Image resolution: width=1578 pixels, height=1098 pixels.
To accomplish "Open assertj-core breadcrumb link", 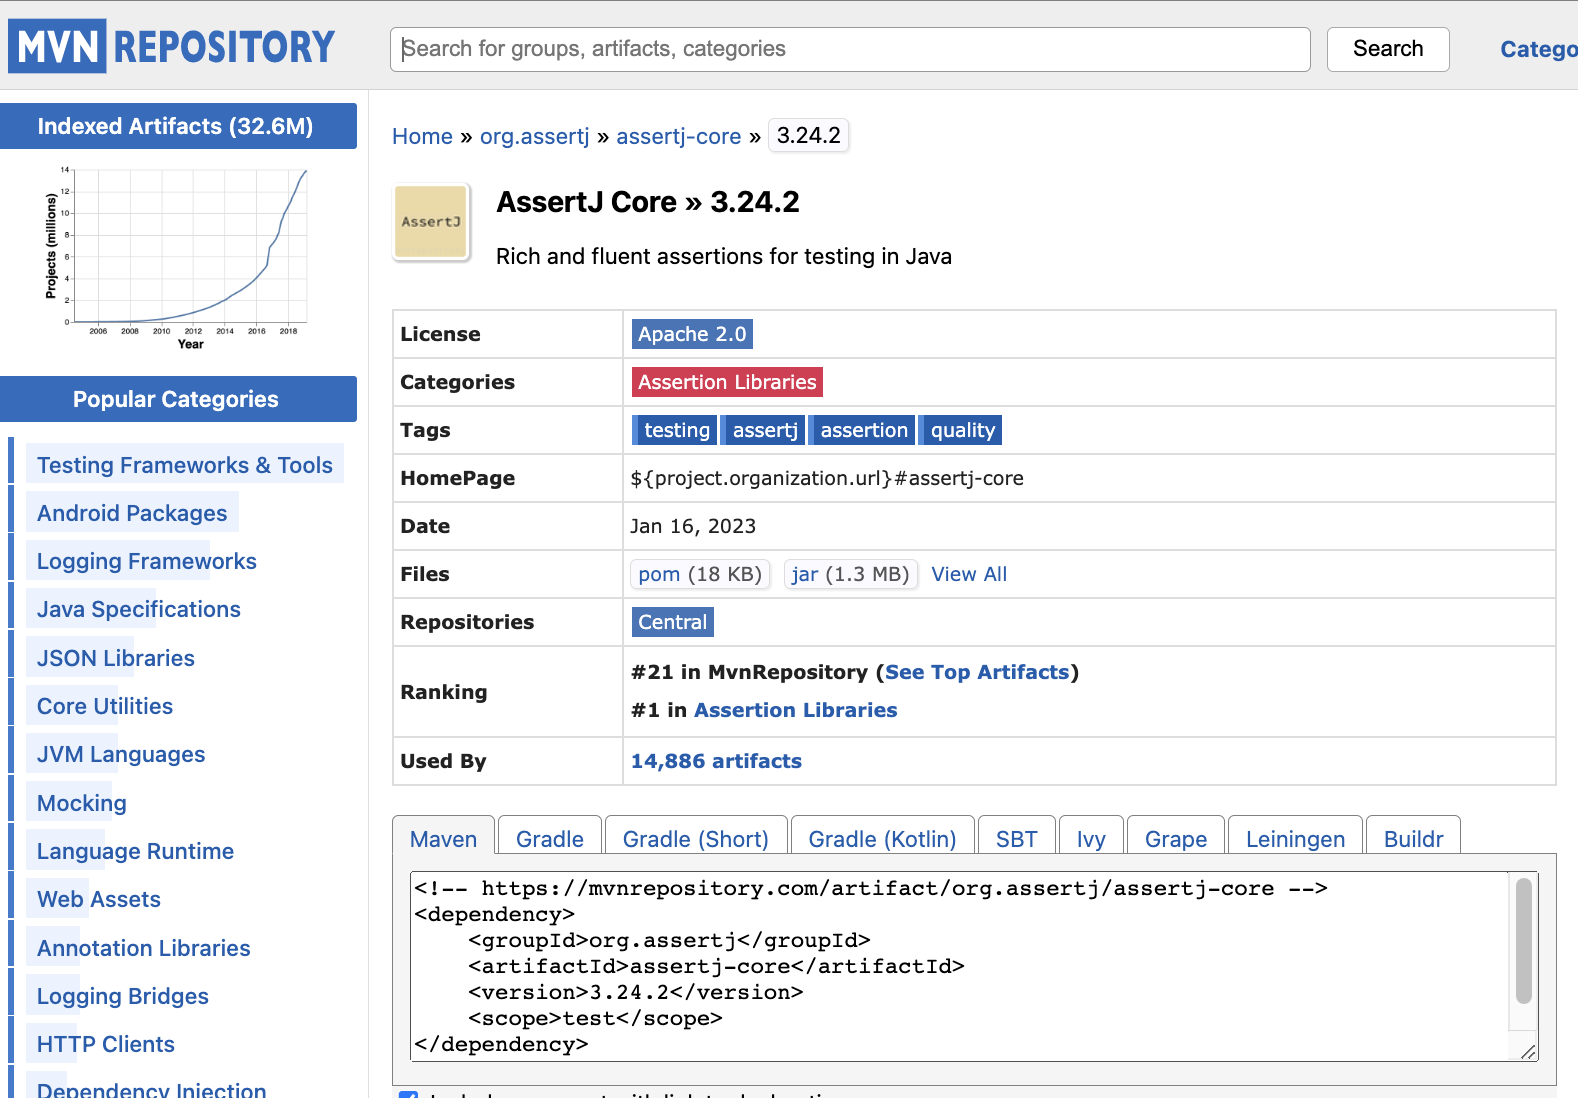I will click(679, 136).
